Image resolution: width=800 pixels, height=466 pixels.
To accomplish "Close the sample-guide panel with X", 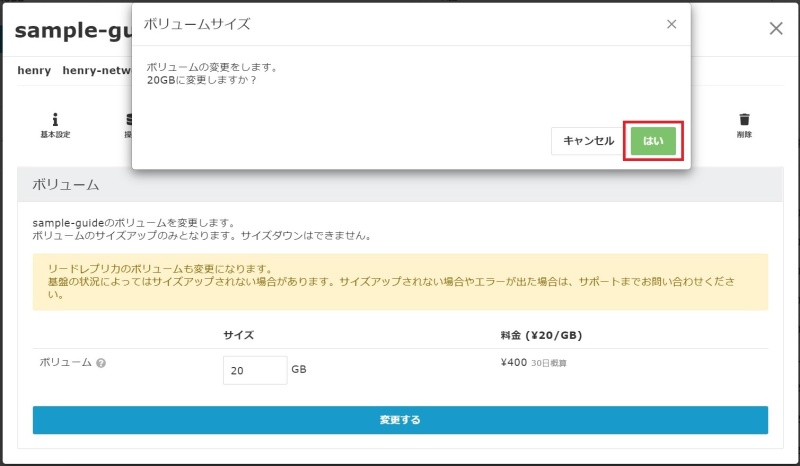I will click(x=776, y=28).
